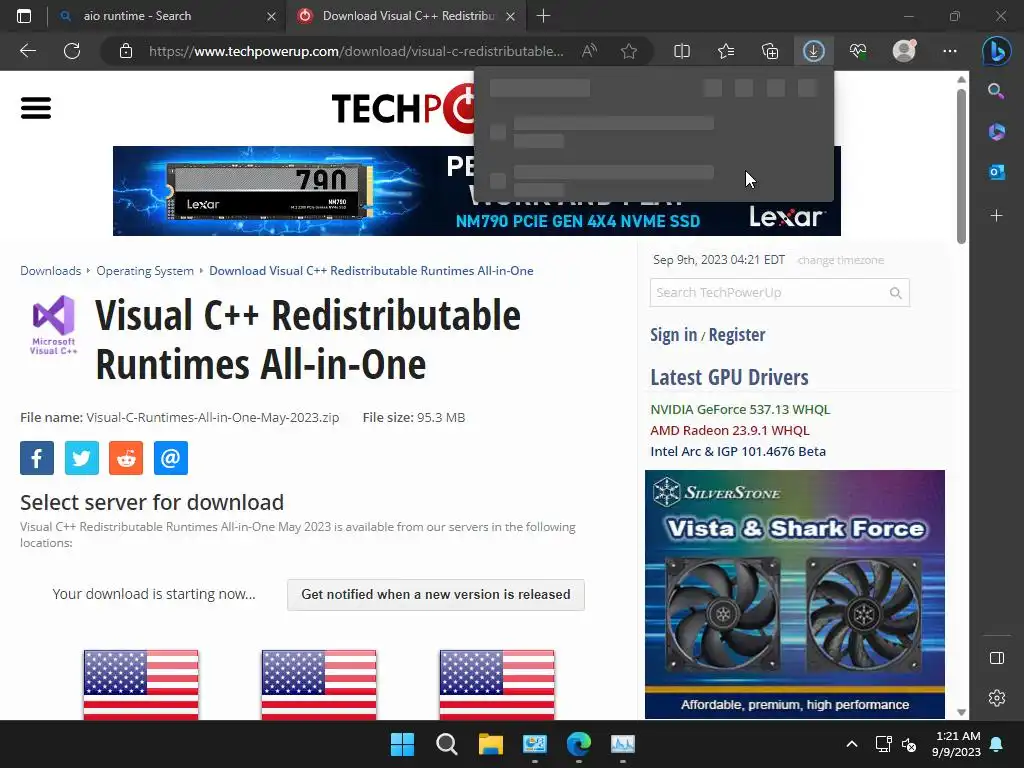Select the second US server flag
The width and height of the screenshot is (1024, 768).
point(319,684)
